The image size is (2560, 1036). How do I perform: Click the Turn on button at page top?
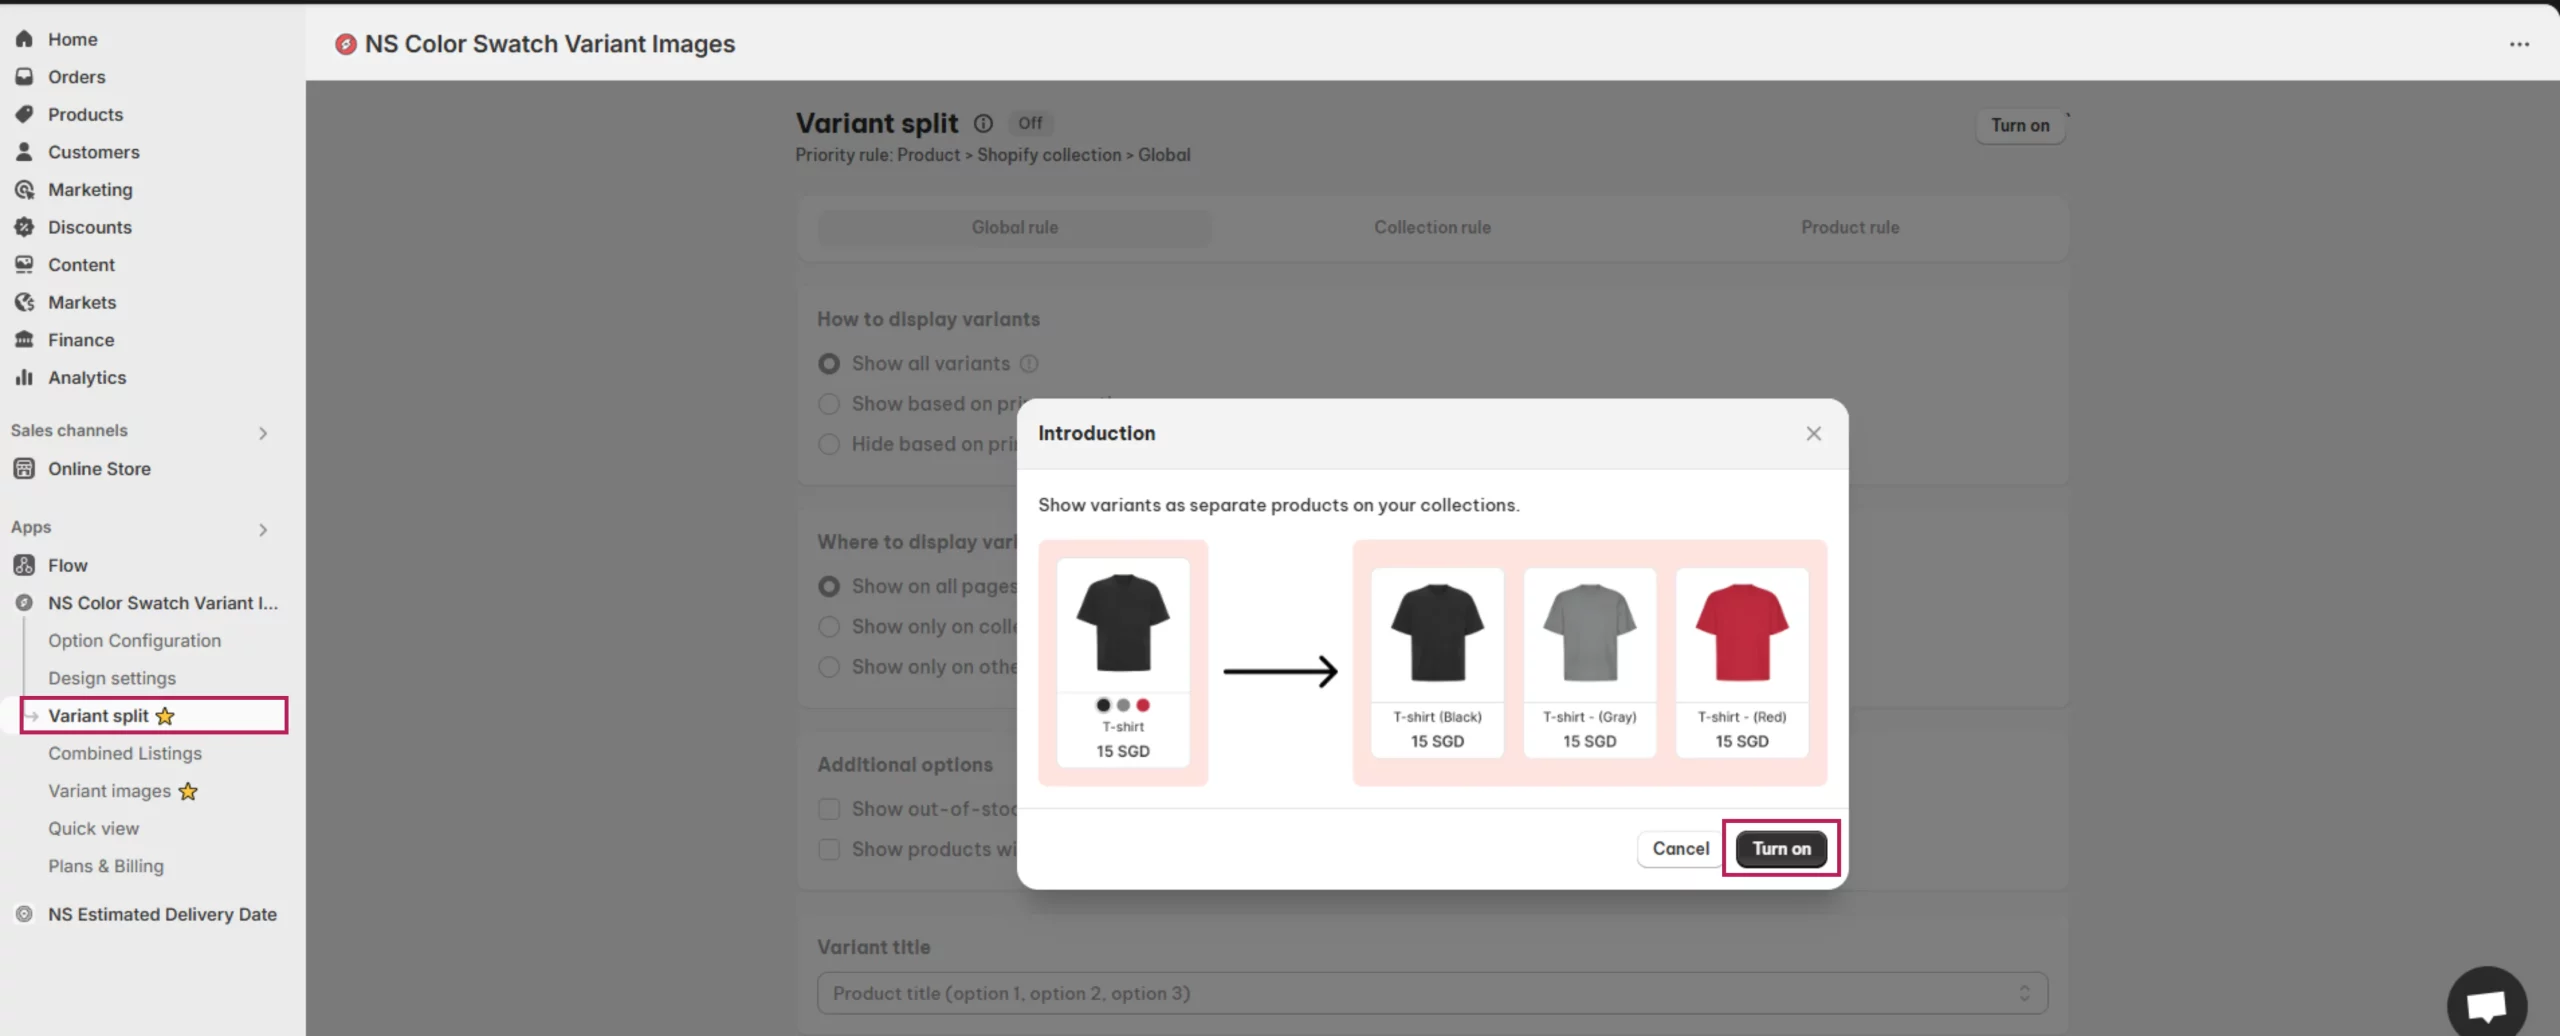pos(2020,126)
